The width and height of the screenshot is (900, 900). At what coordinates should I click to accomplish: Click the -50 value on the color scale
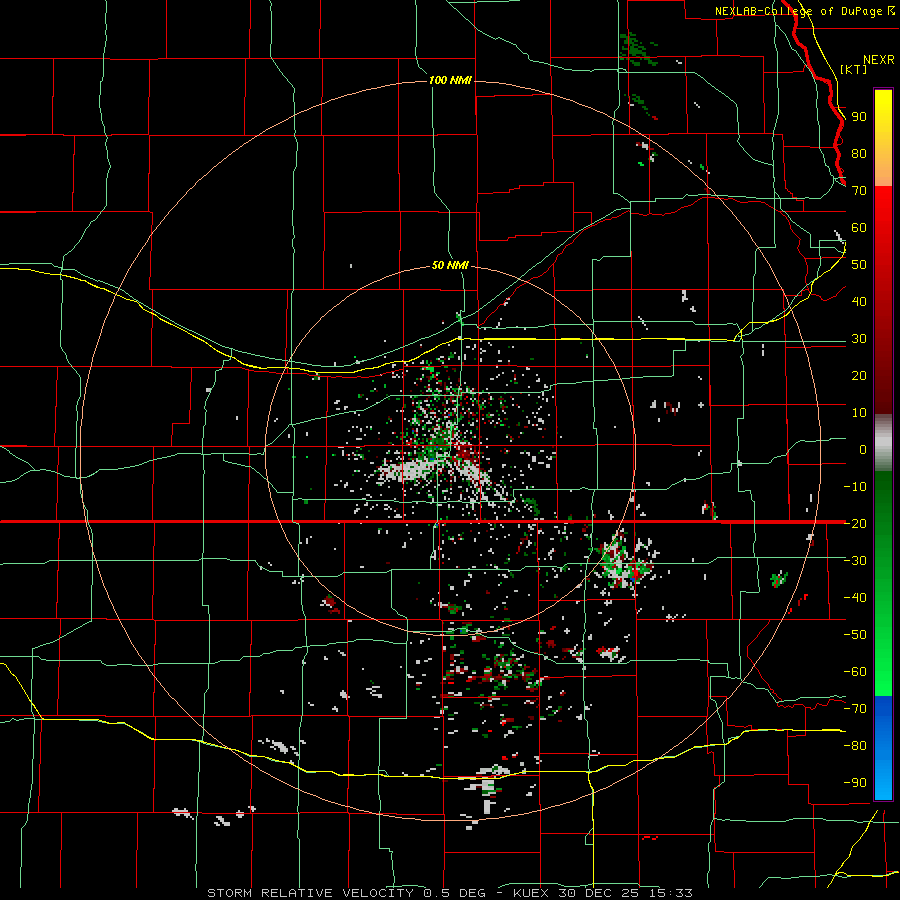point(855,634)
